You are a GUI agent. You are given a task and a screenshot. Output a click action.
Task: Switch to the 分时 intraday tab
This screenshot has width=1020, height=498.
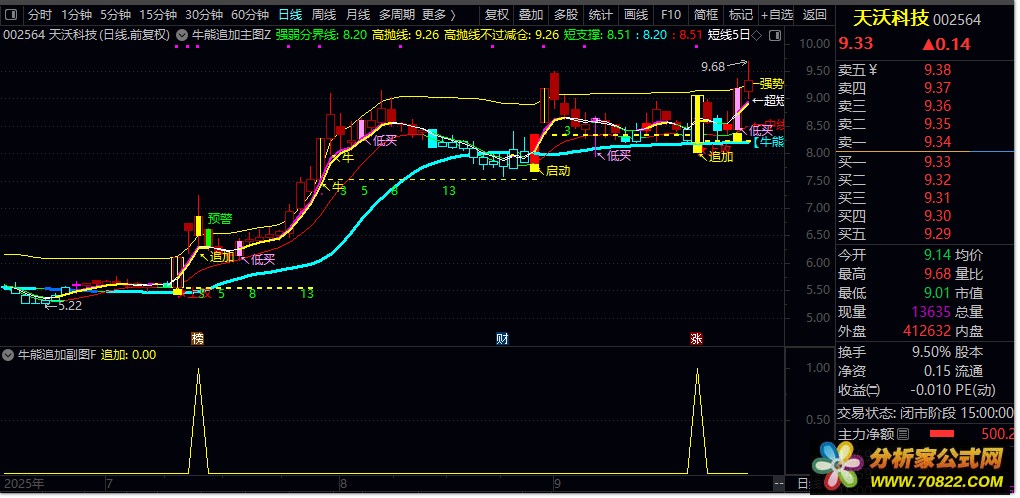[40, 15]
